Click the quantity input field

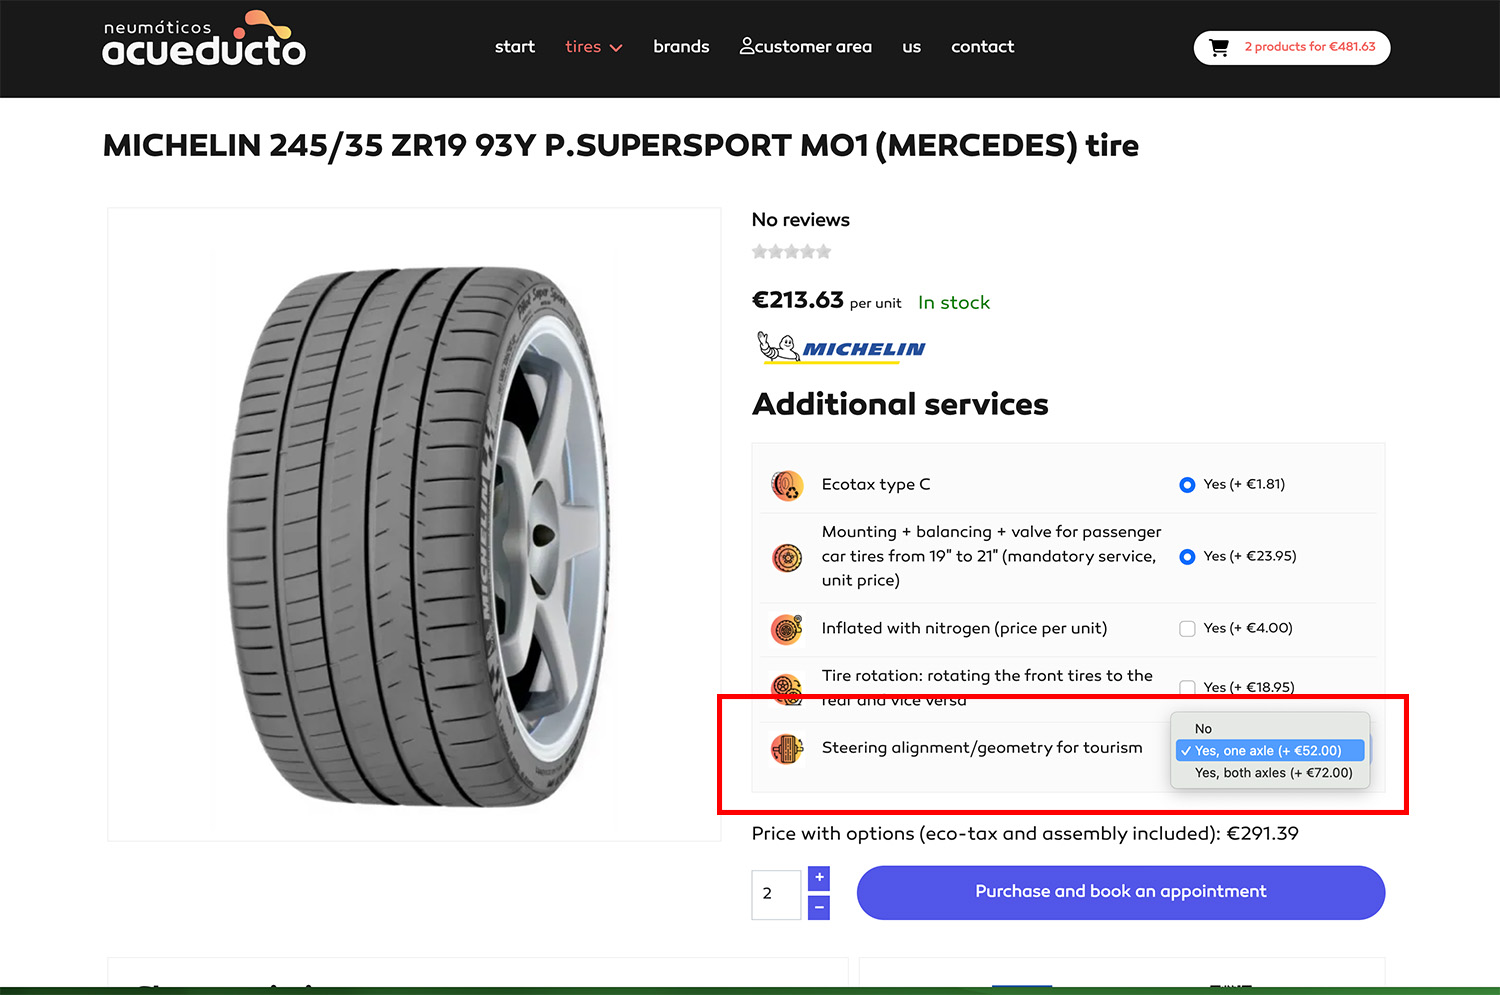coord(776,894)
